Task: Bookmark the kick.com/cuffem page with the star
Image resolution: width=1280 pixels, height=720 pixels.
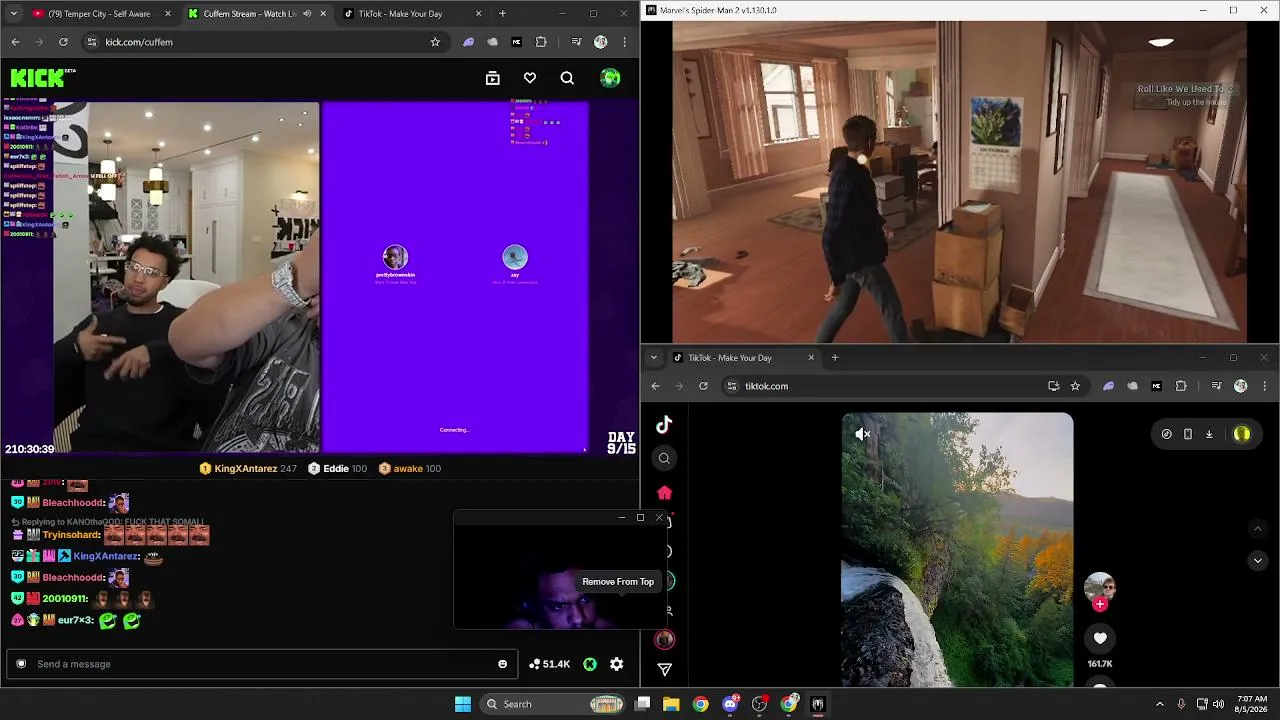Action: pos(435,42)
